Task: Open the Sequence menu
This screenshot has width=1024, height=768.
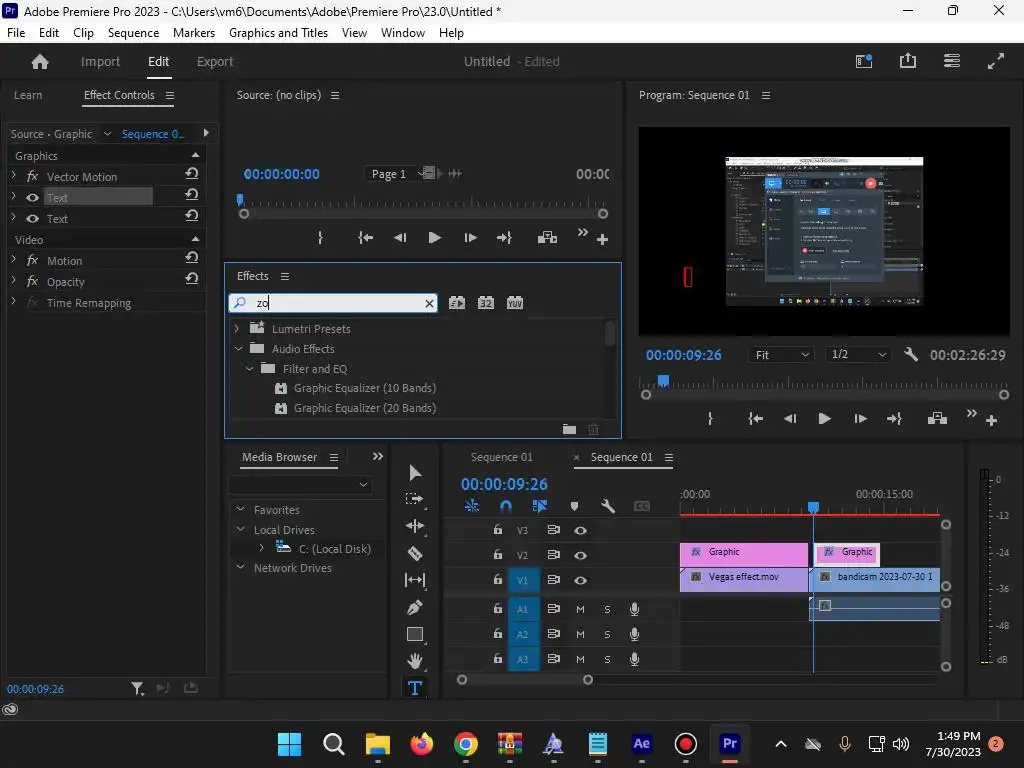Action: point(133,33)
